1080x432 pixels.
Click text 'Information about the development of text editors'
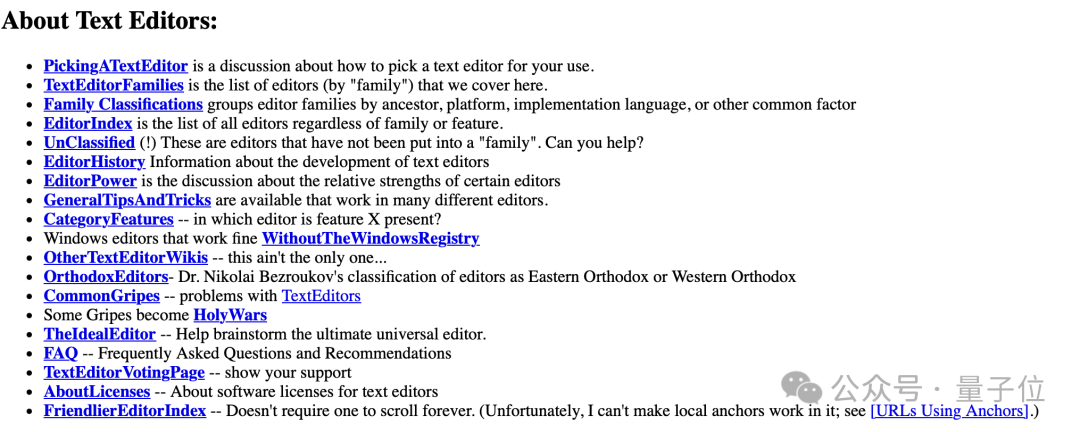320,162
